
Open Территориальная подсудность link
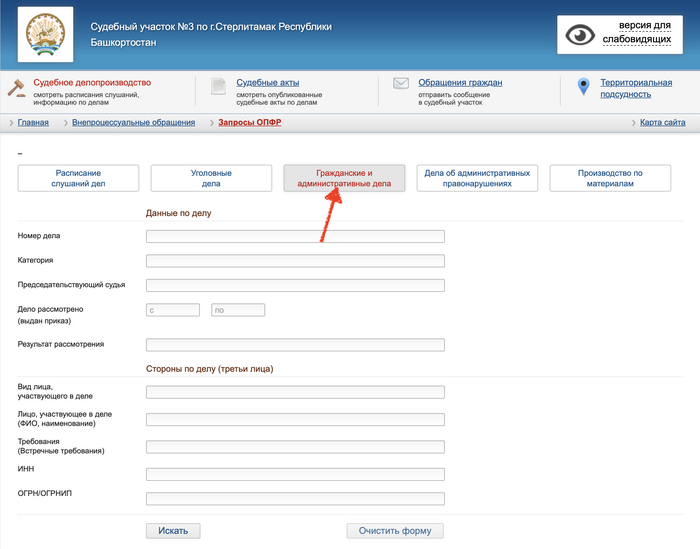pyautogui.click(x=636, y=88)
